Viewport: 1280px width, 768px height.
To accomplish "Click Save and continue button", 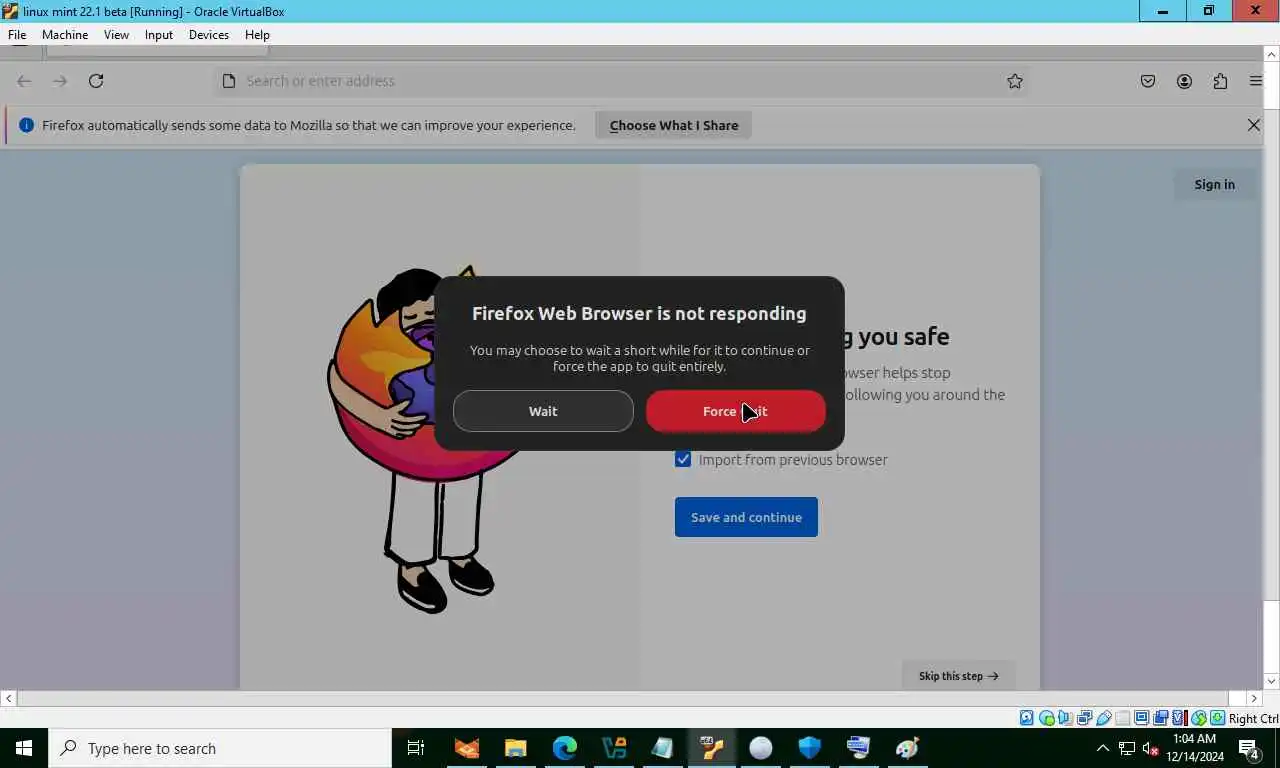I will click(746, 517).
